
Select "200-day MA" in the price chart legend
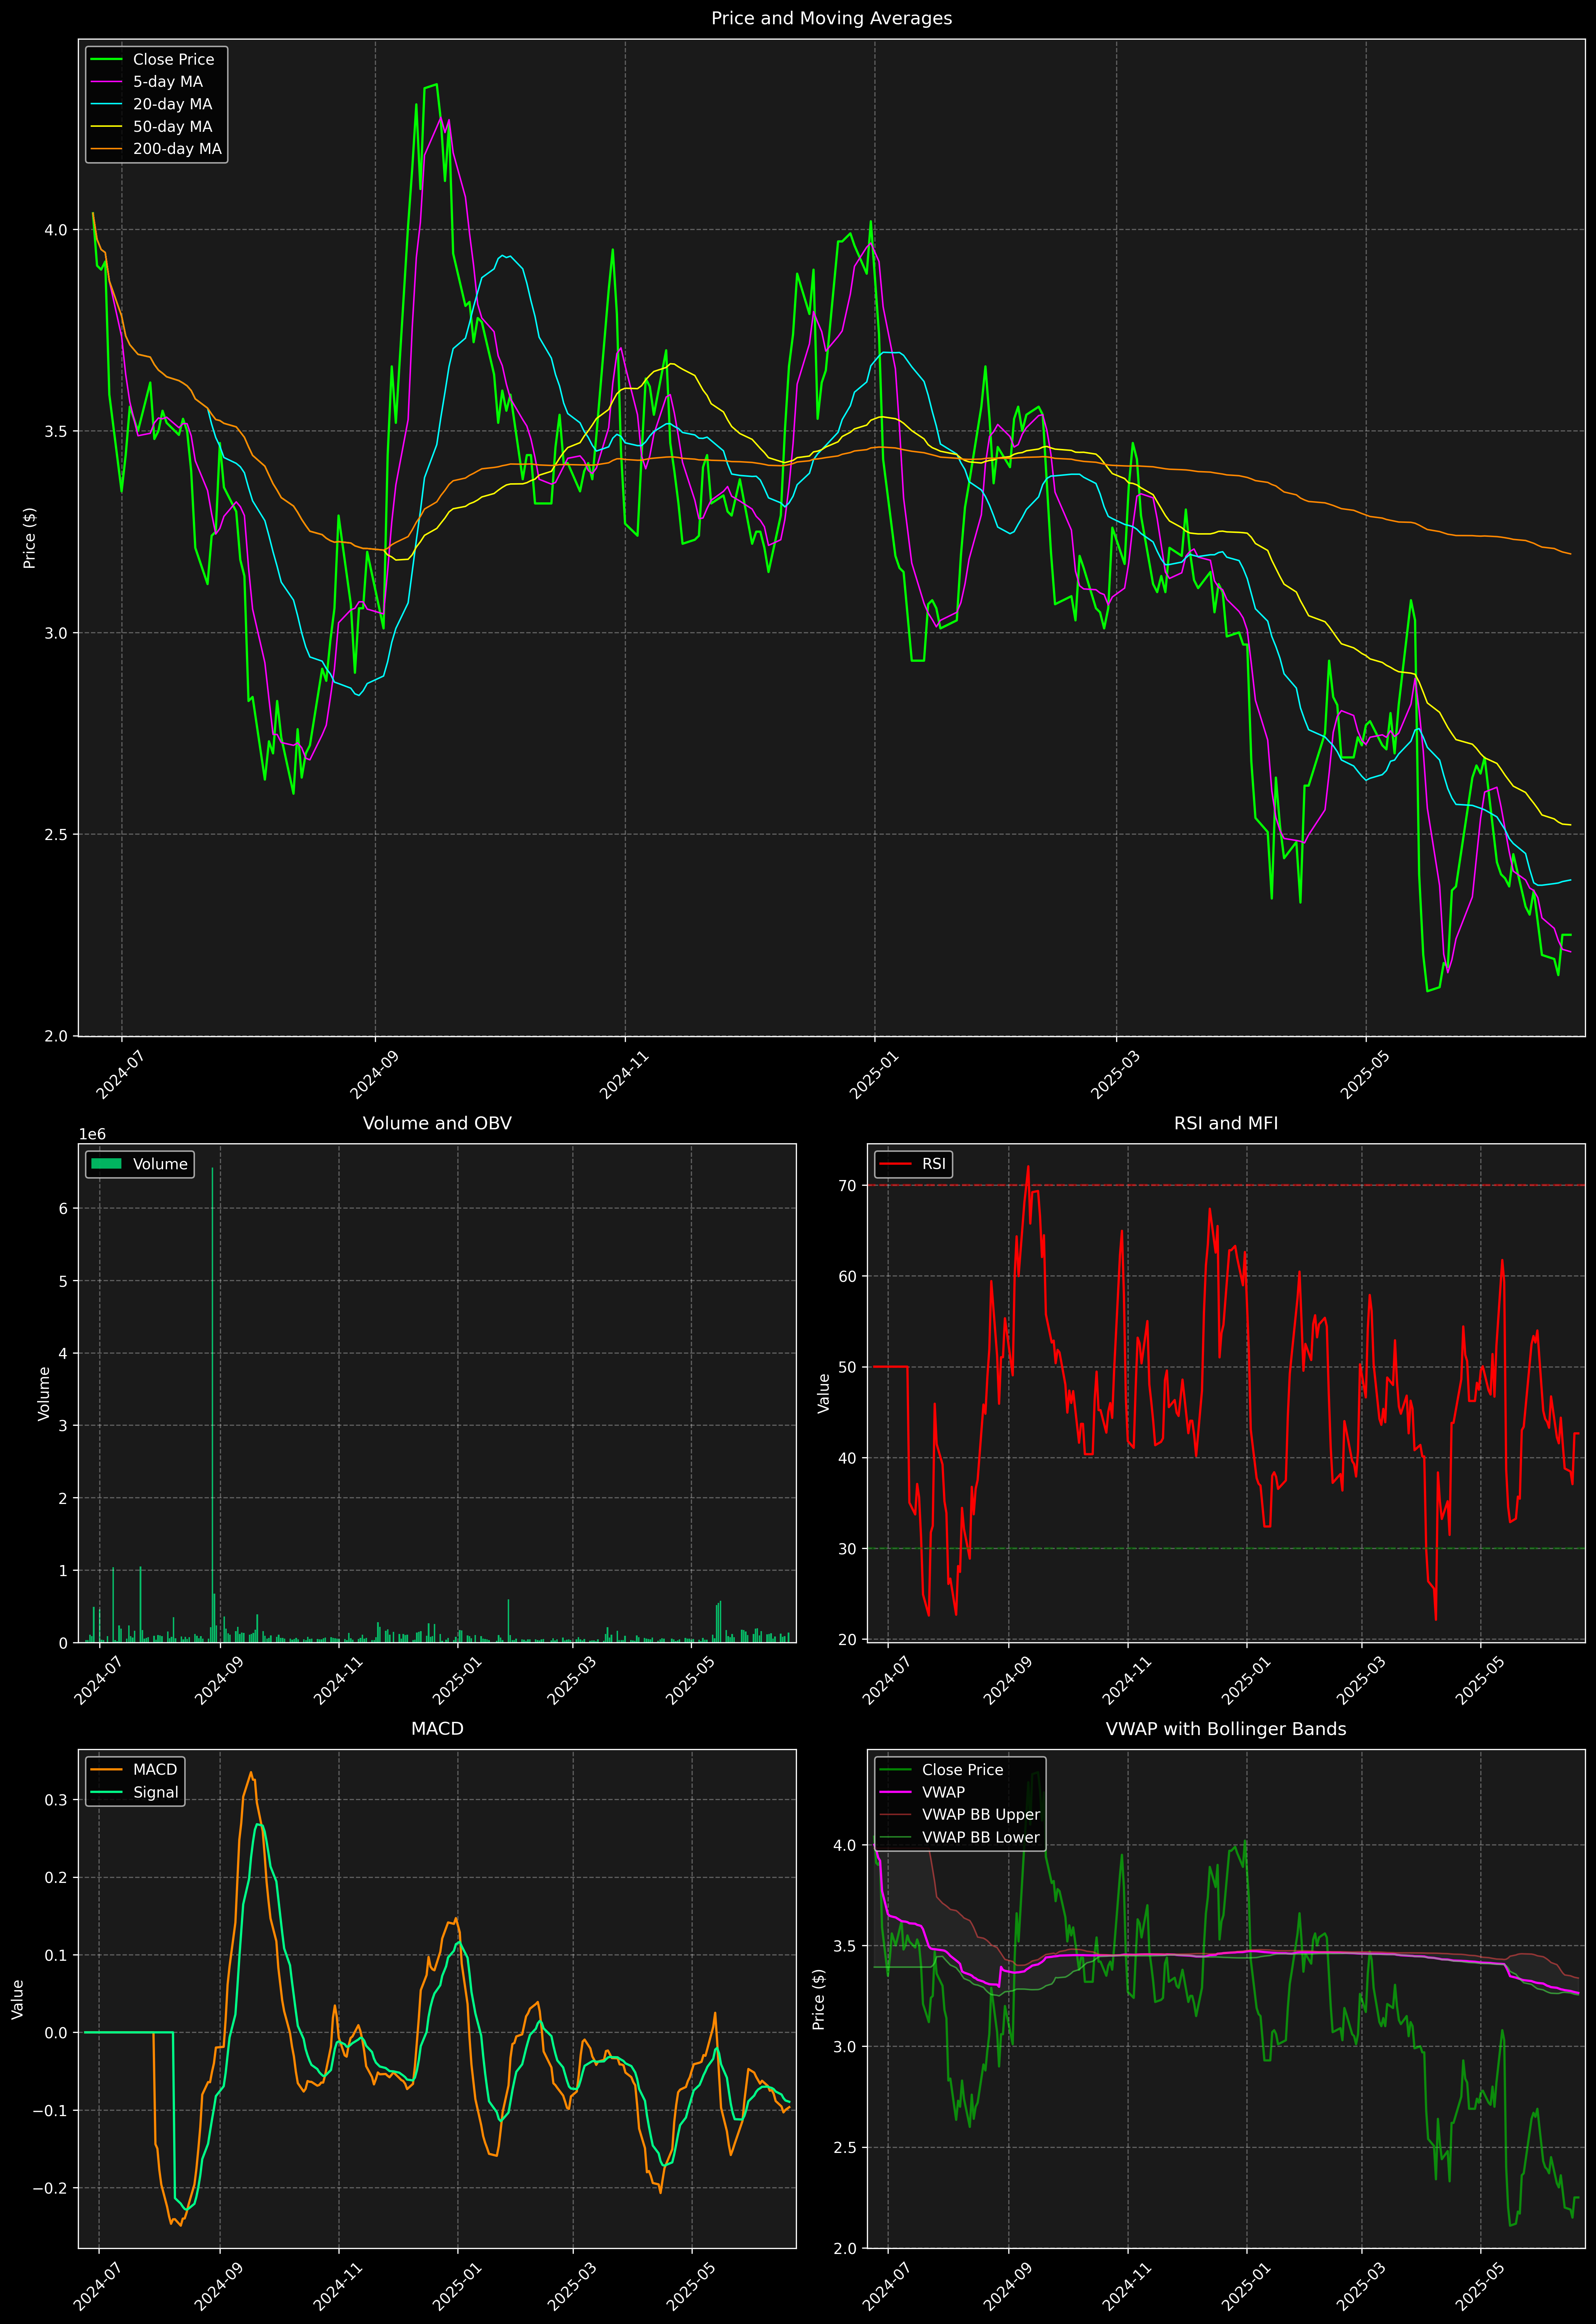[x=177, y=149]
